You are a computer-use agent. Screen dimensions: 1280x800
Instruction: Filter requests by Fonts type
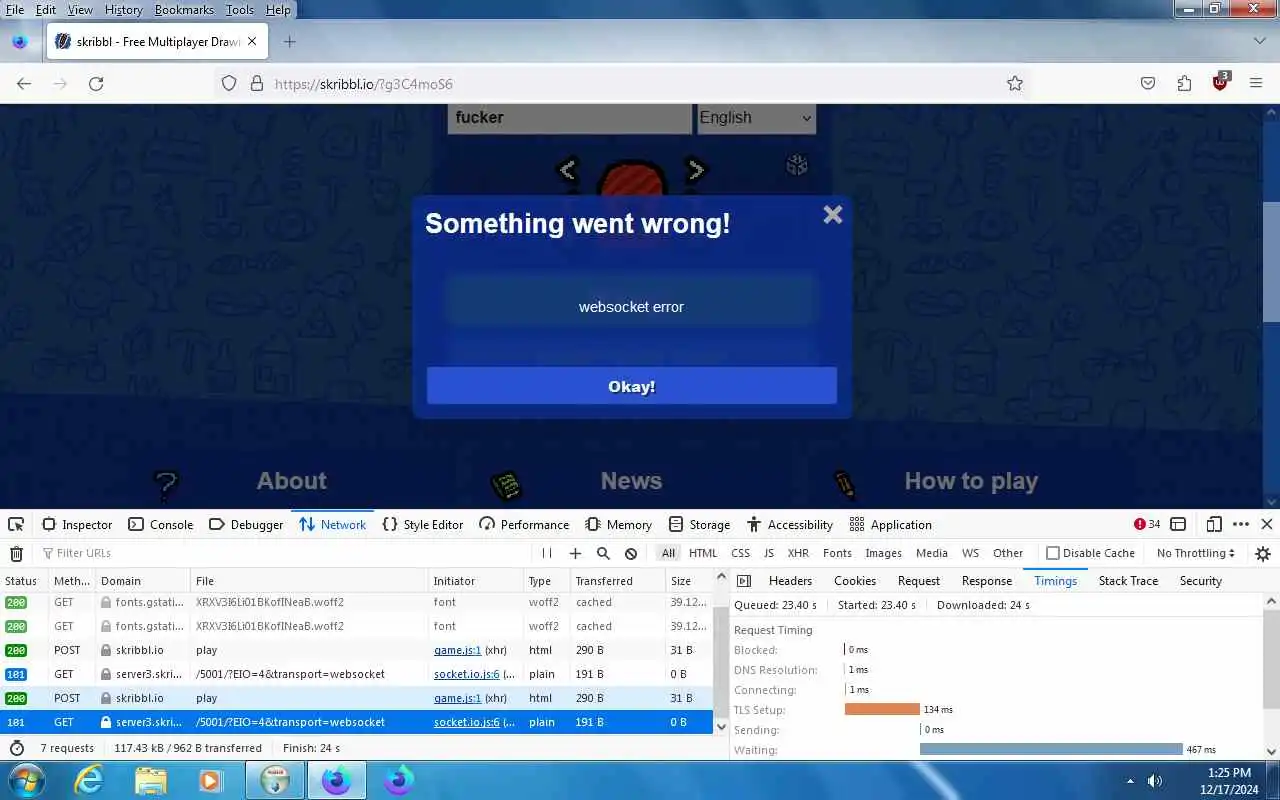coord(837,553)
